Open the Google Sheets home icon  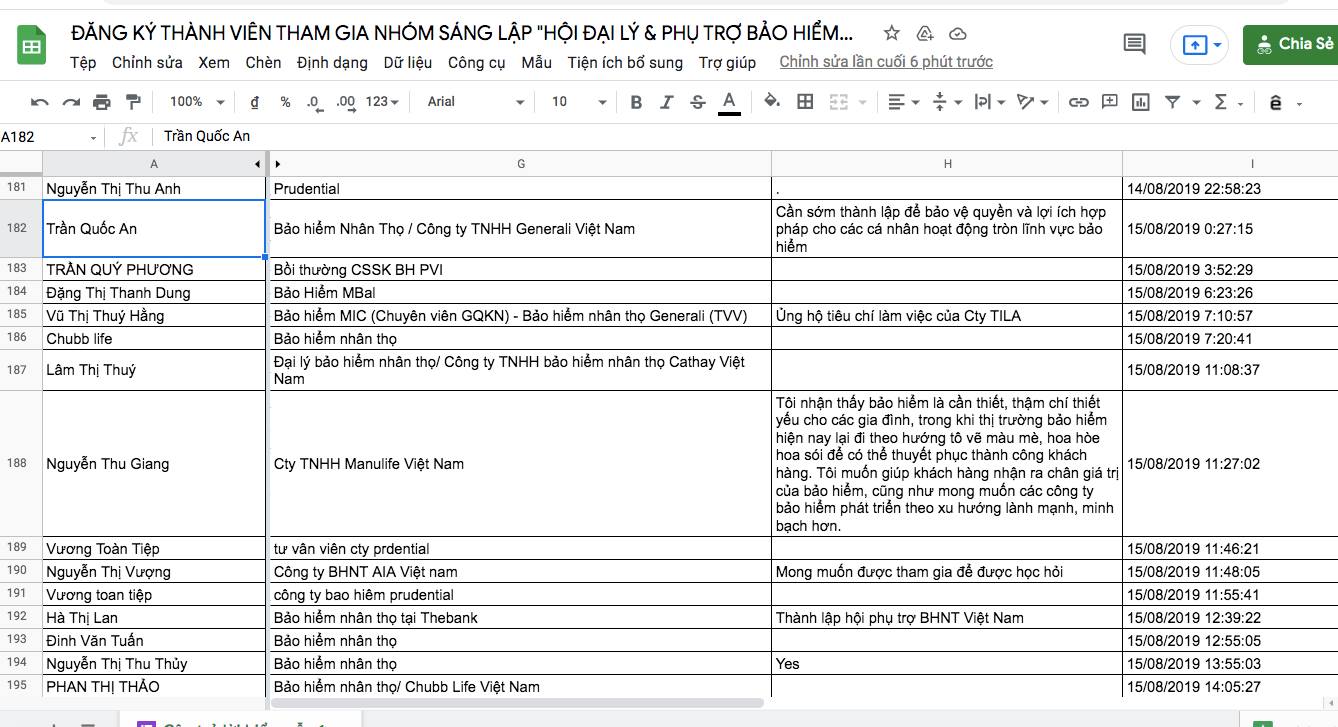click(32, 45)
